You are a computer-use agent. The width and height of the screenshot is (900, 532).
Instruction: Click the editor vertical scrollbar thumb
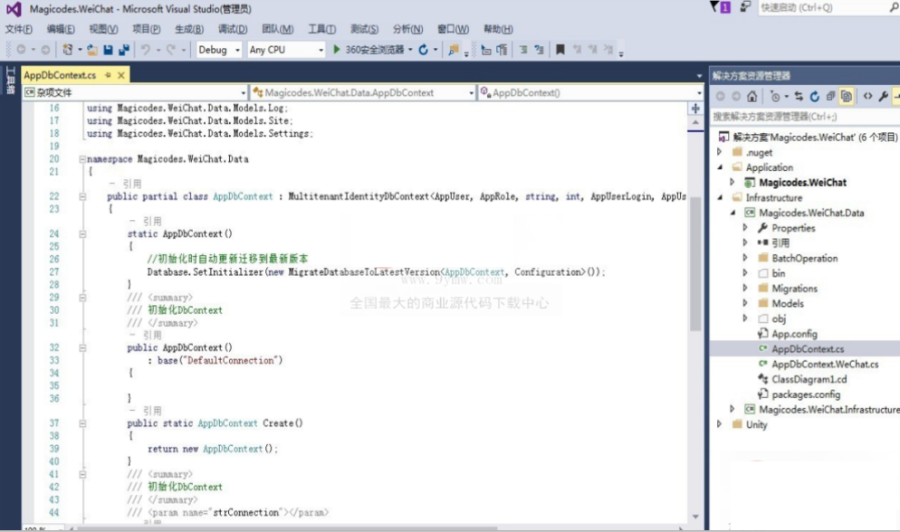[695, 264]
